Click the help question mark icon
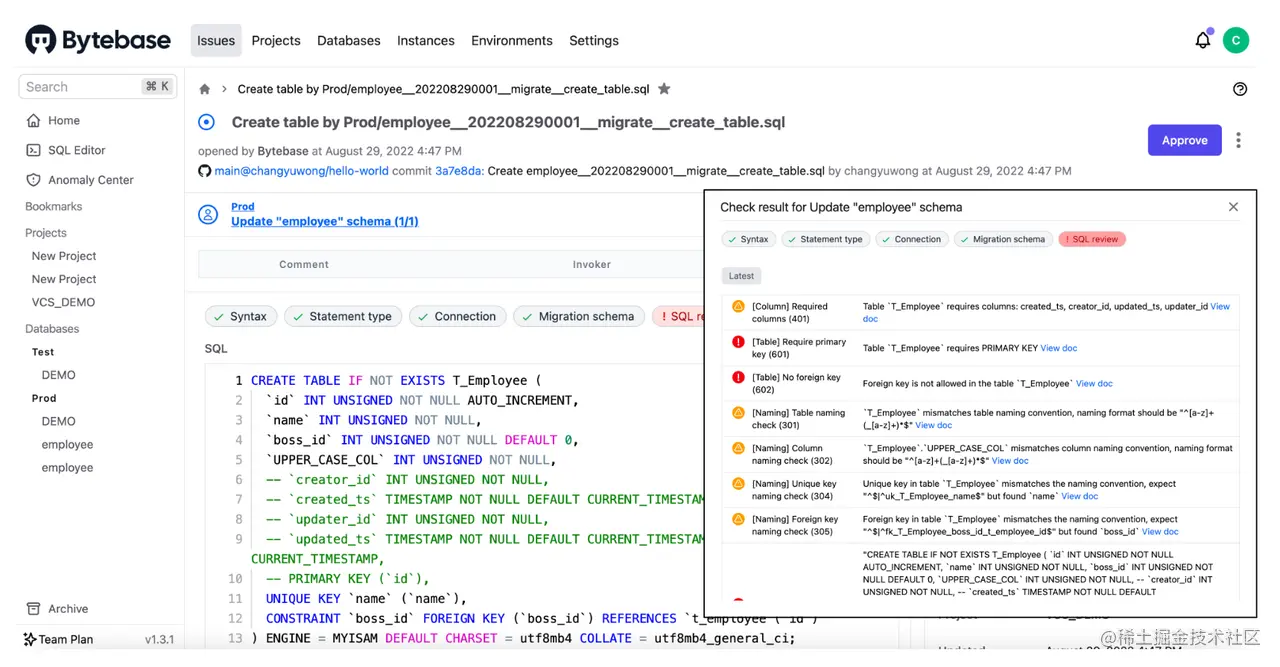The image size is (1280, 667). click(1240, 89)
